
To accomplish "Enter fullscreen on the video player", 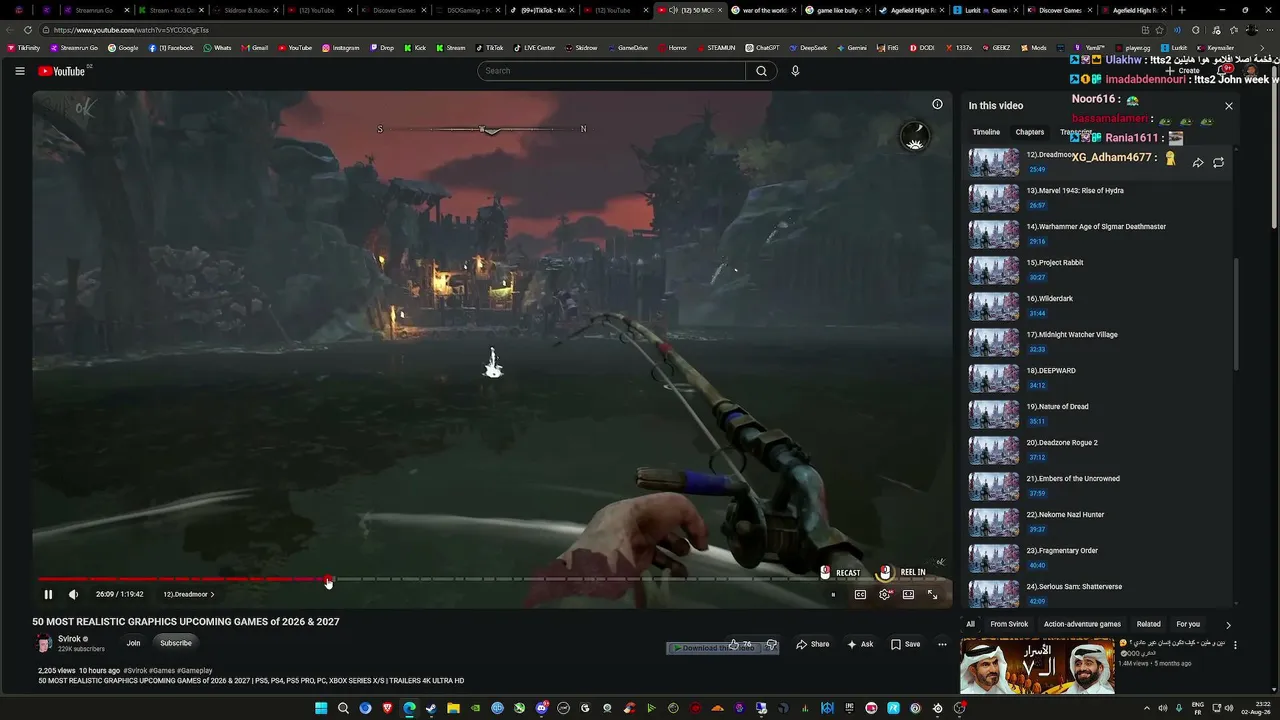I will click(x=932, y=594).
